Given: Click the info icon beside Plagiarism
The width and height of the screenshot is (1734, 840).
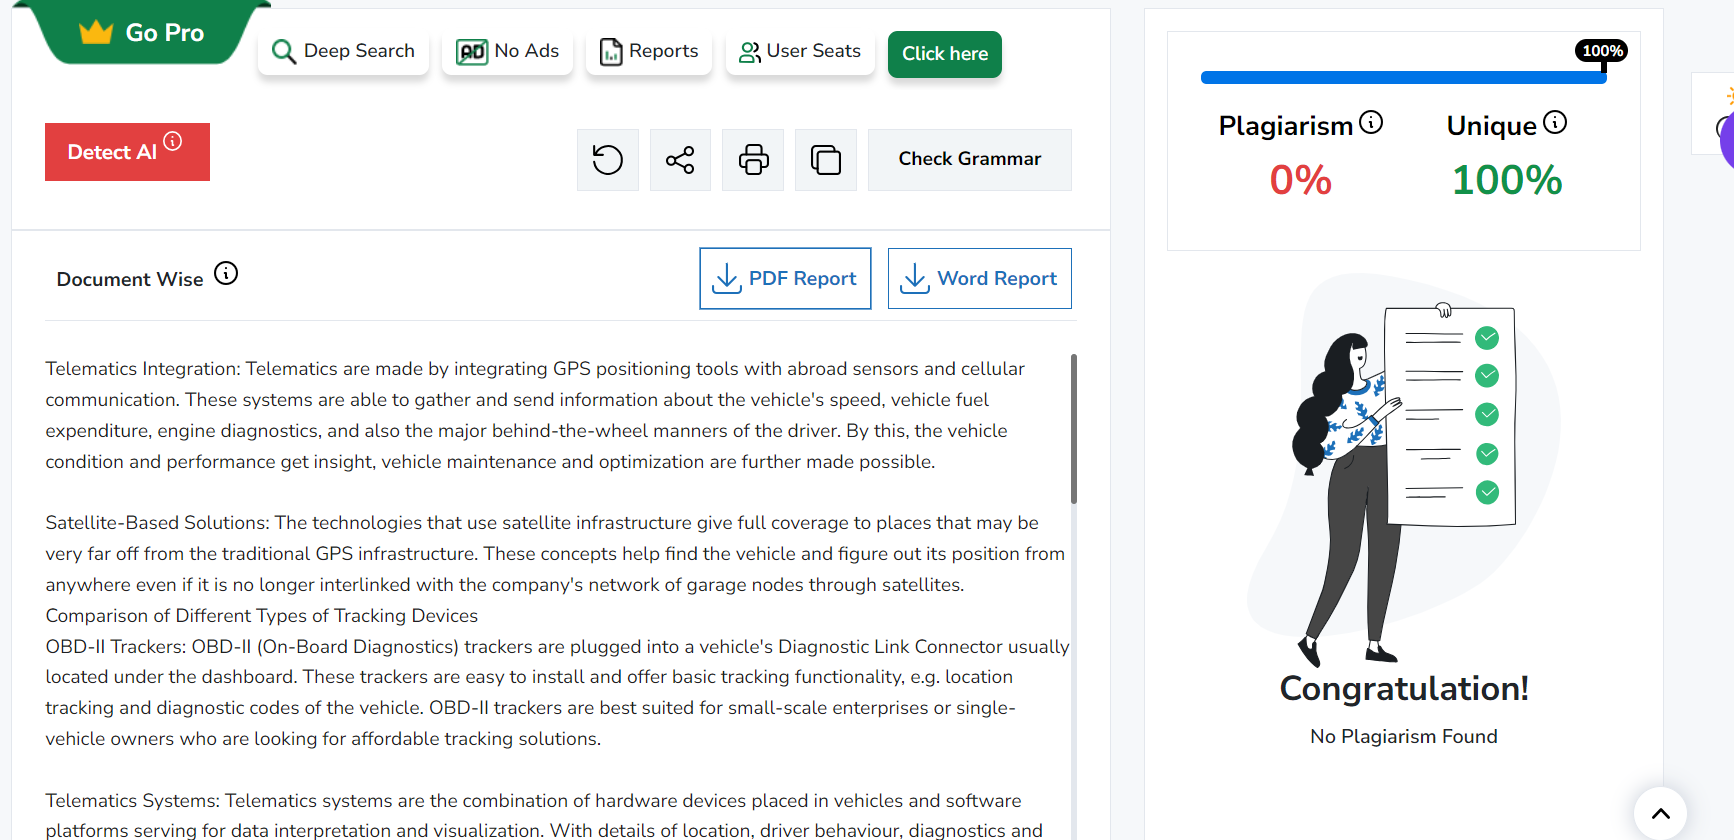Looking at the screenshot, I should click(x=1371, y=123).
